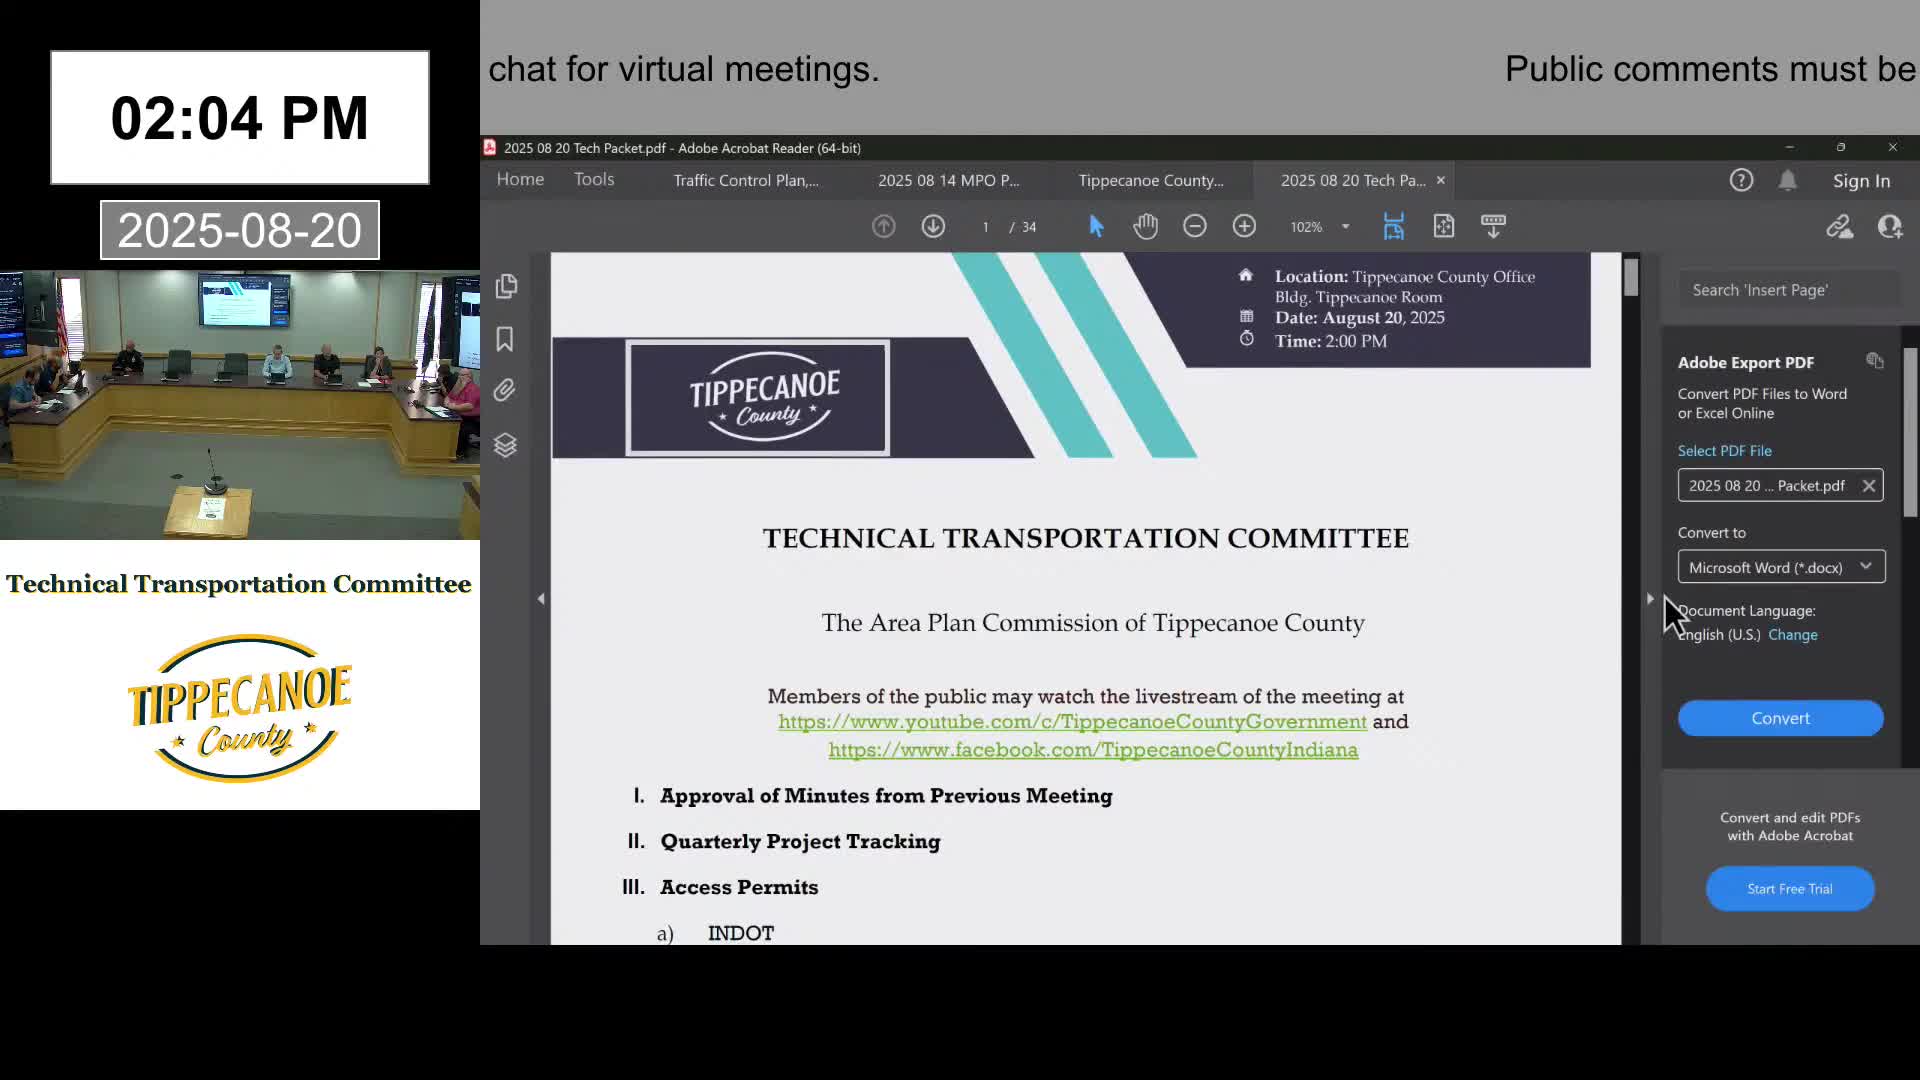1920x1080 pixels.
Task: Open the layers panel icon
Action: click(x=505, y=445)
